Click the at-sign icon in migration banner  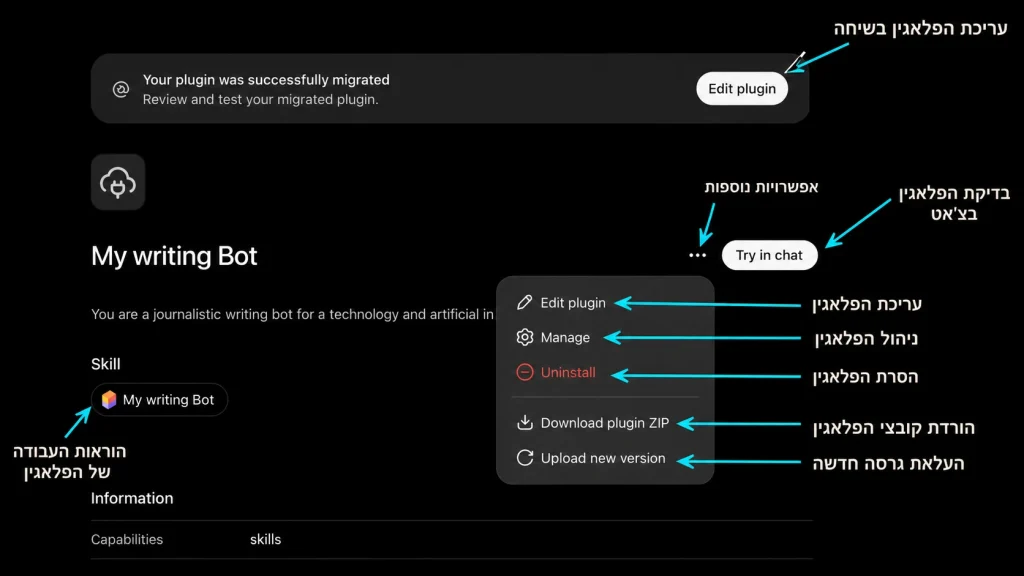121,89
